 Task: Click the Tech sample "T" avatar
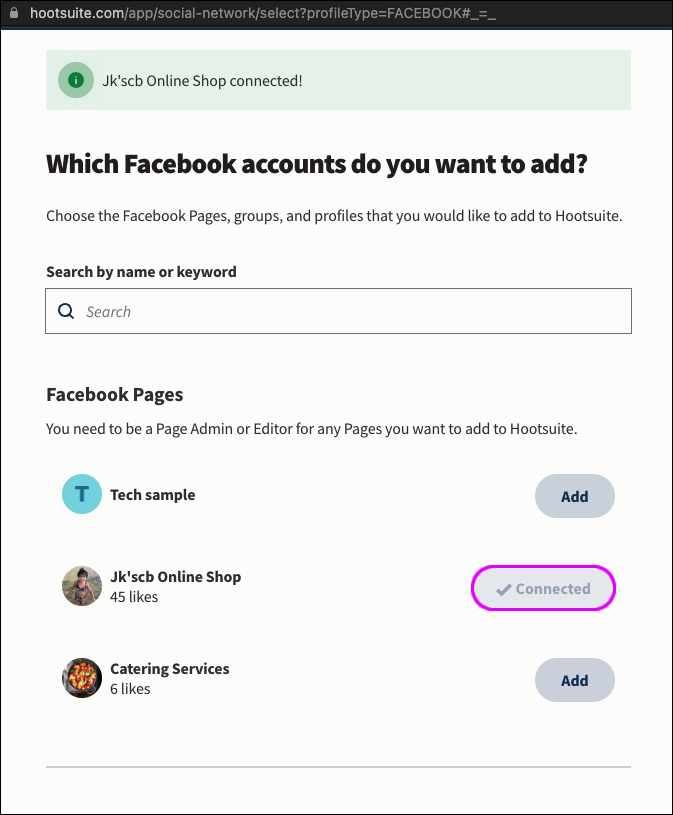[x=82, y=495]
